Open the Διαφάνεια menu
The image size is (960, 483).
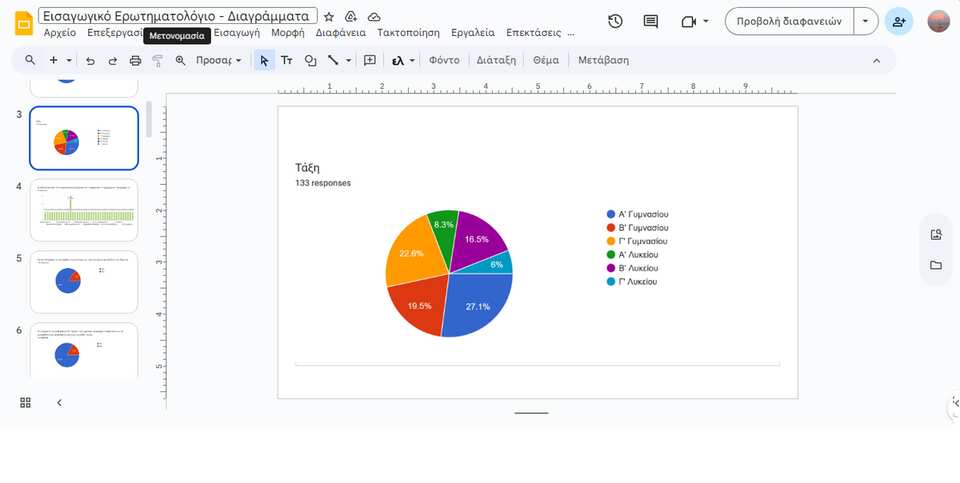coord(340,33)
